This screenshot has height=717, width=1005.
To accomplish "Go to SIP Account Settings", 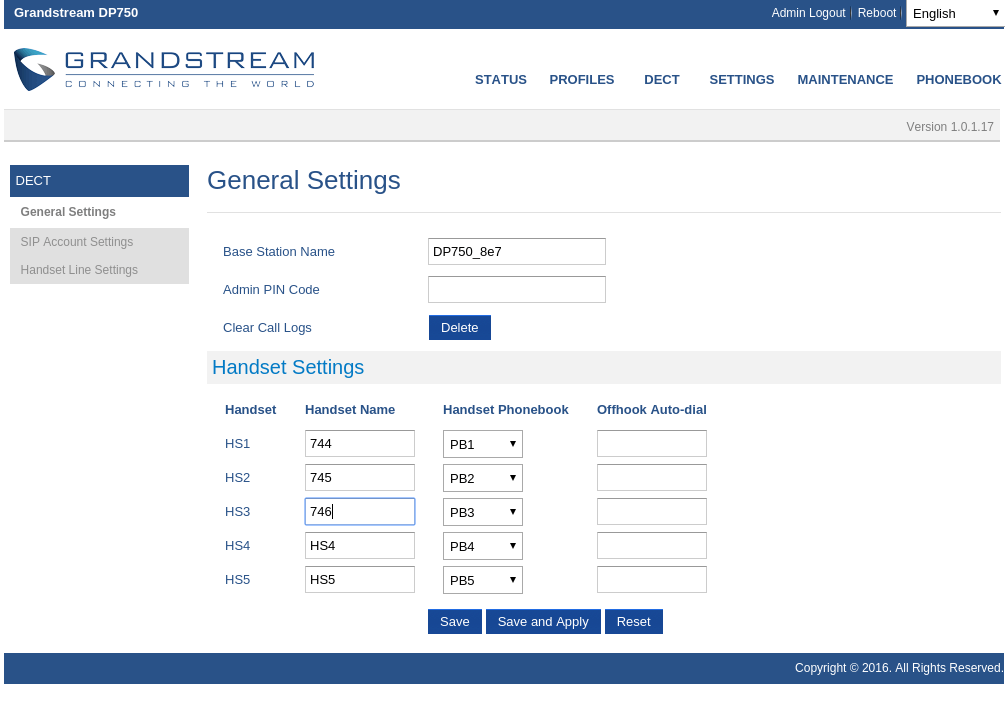I will coord(77,242).
